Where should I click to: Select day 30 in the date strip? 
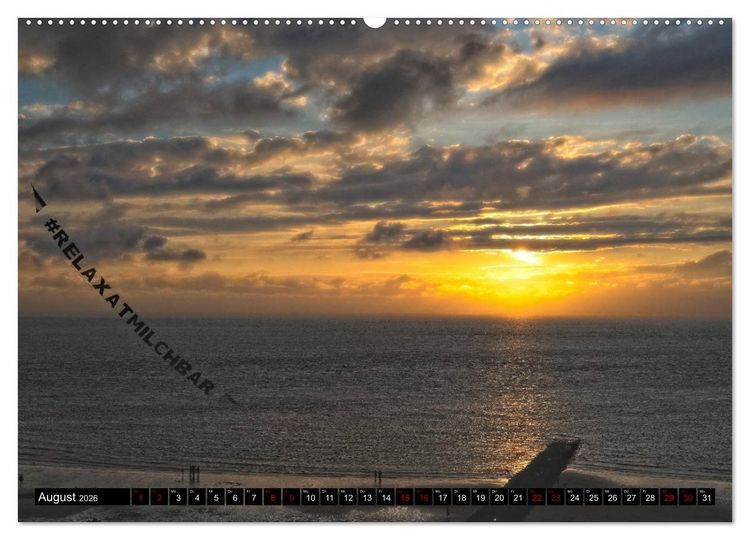[688, 497]
